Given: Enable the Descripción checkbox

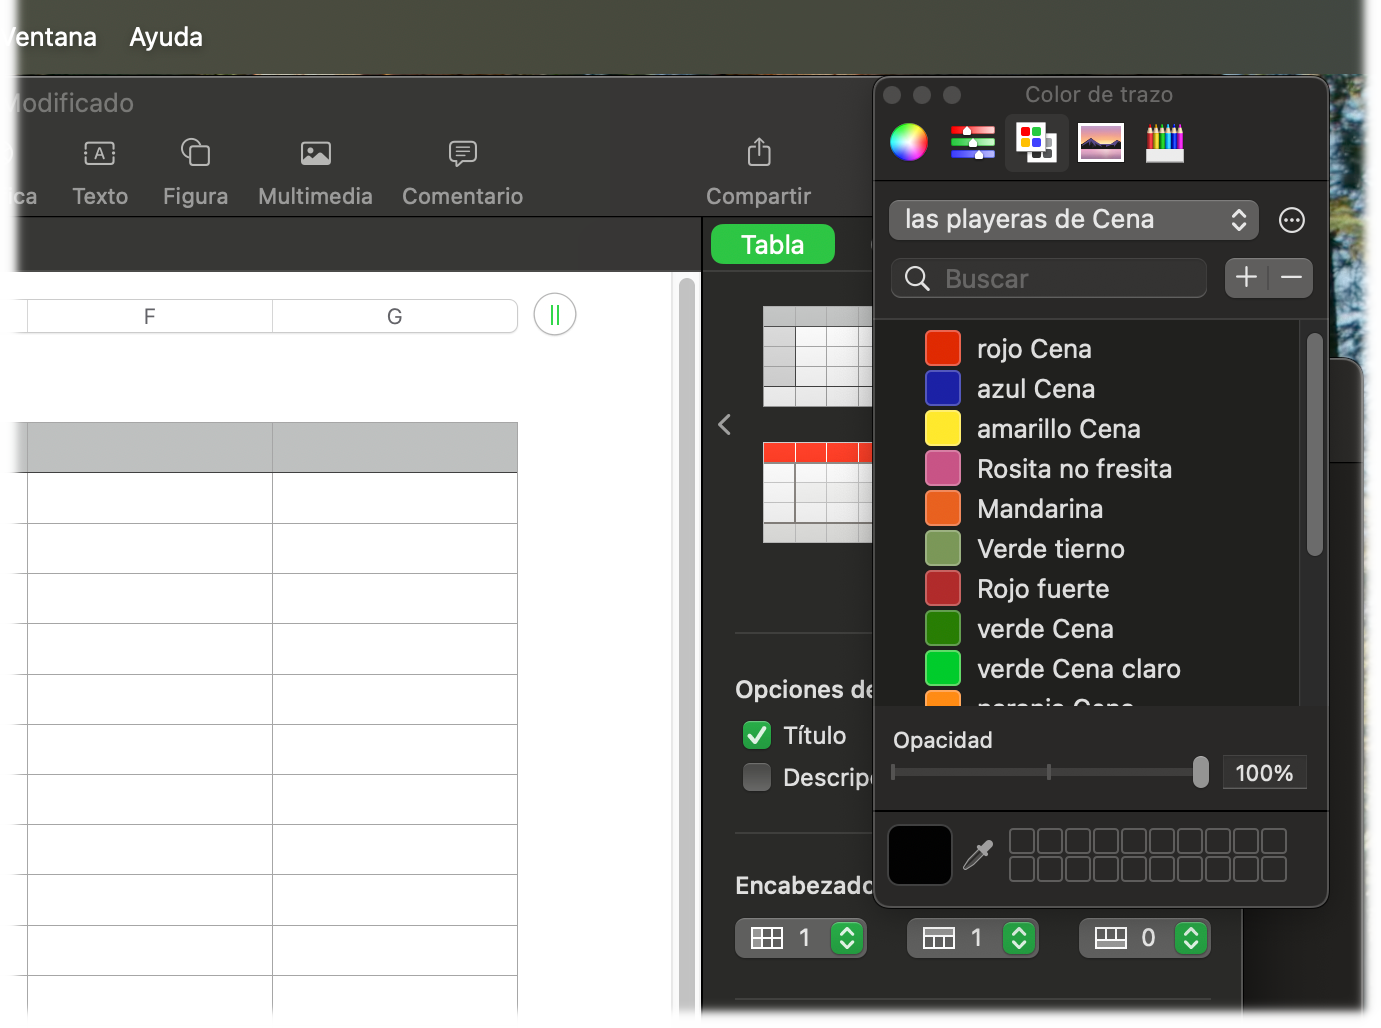Looking at the screenshot, I should click(757, 777).
